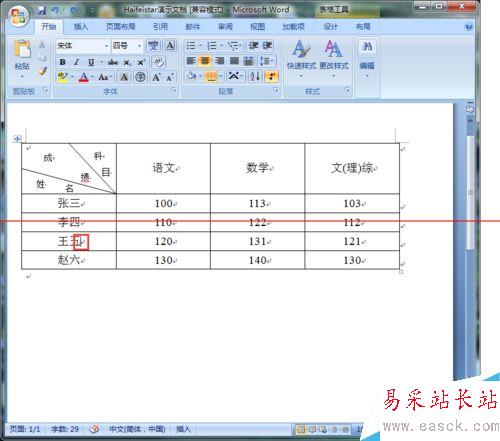Open the 布局 table tools tab

(363, 27)
